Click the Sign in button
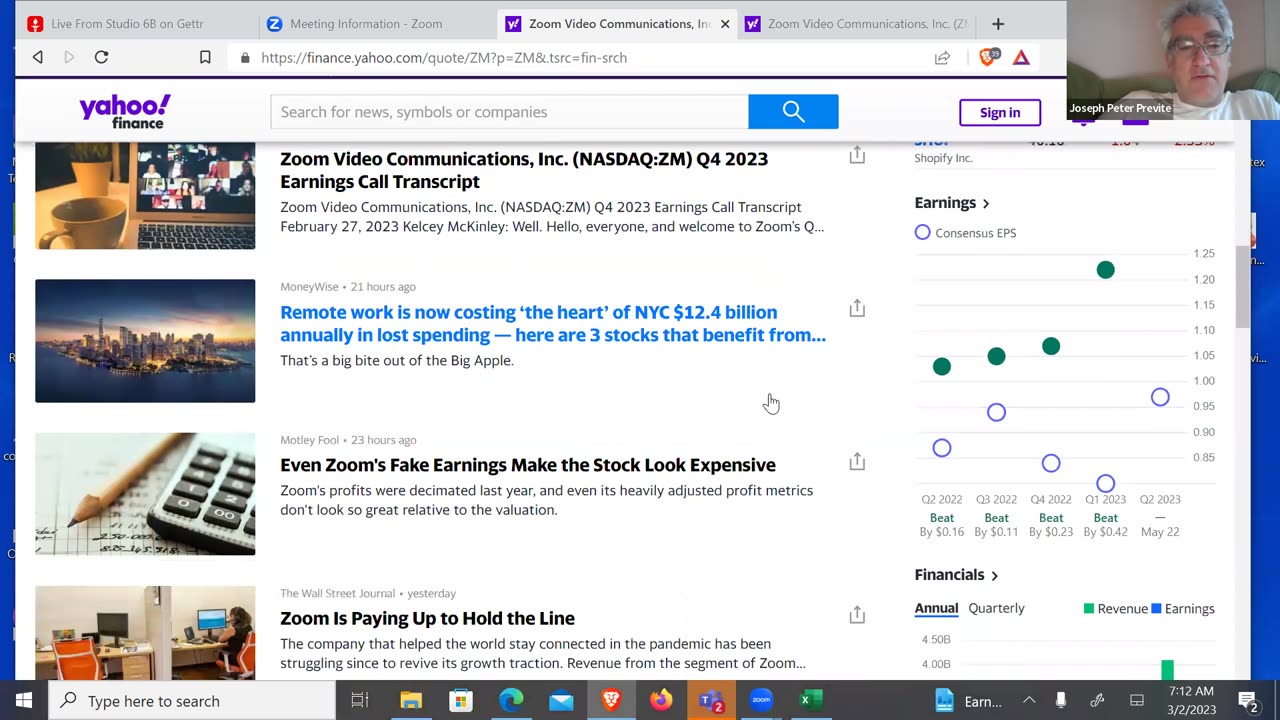The image size is (1280, 720). pos(1000,112)
